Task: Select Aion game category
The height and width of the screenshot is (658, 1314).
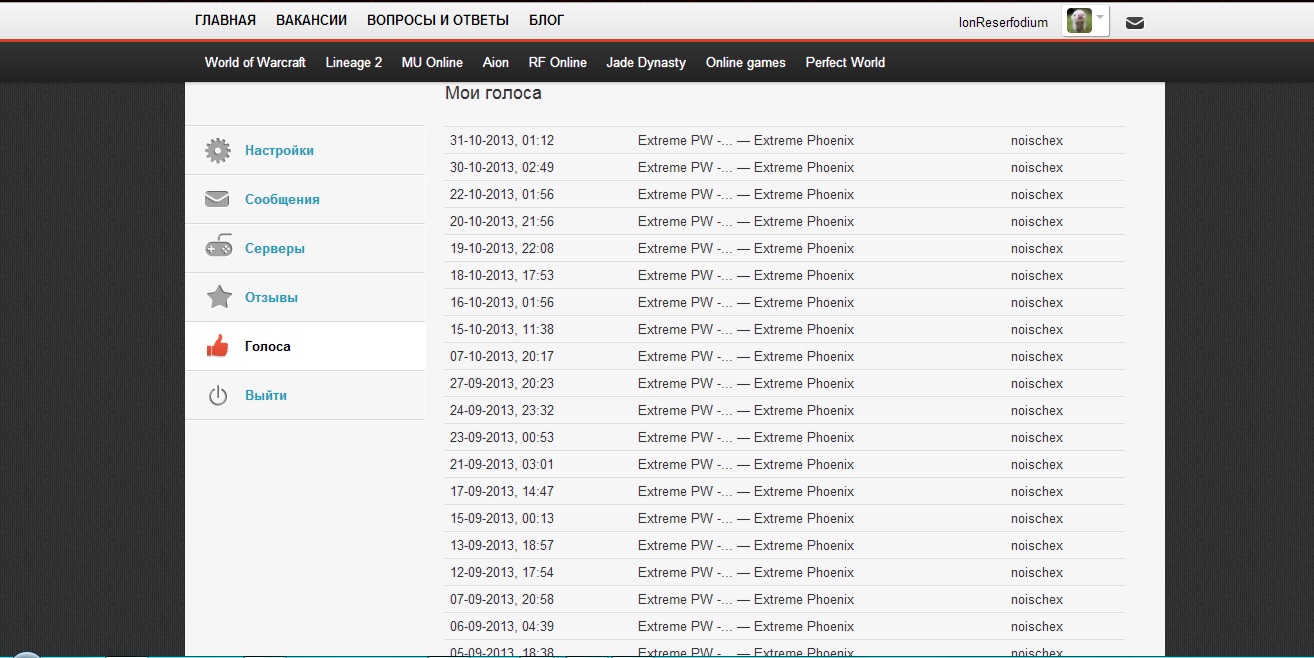Action: click(x=496, y=62)
